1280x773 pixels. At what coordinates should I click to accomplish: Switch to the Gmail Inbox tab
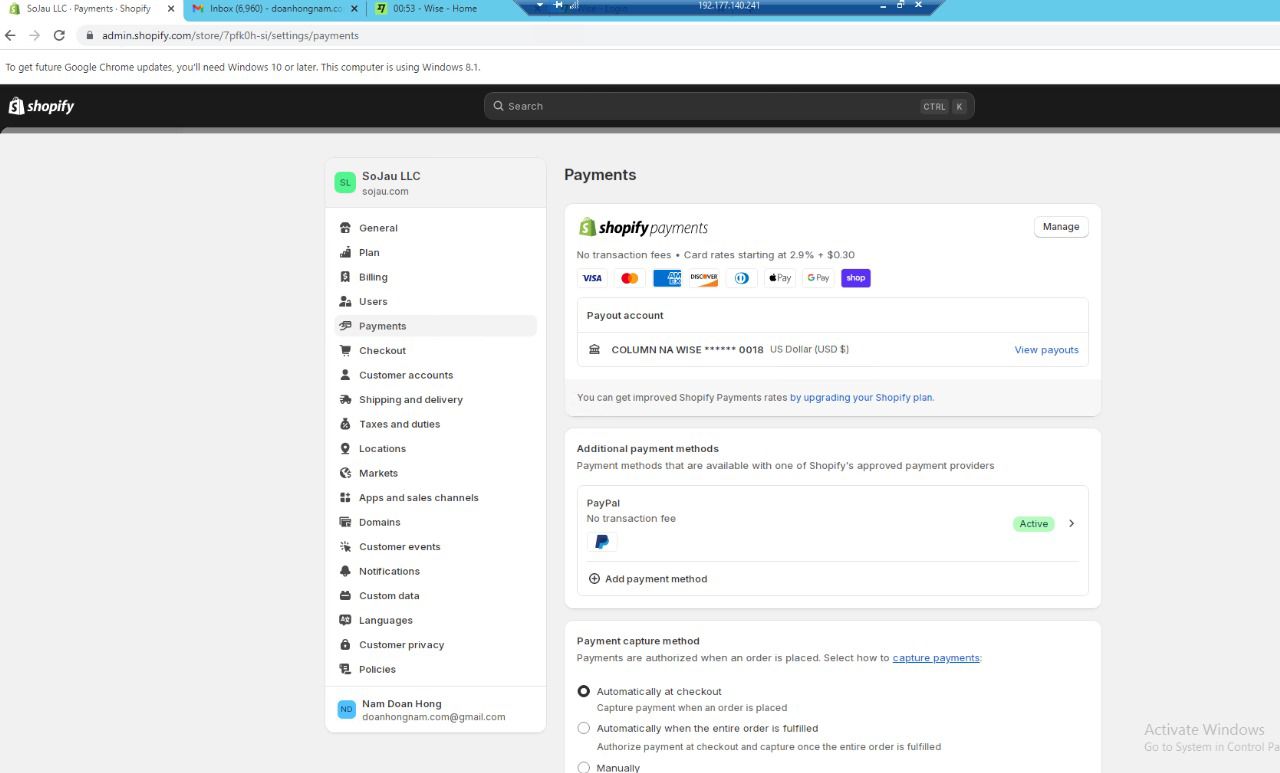tap(275, 9)
